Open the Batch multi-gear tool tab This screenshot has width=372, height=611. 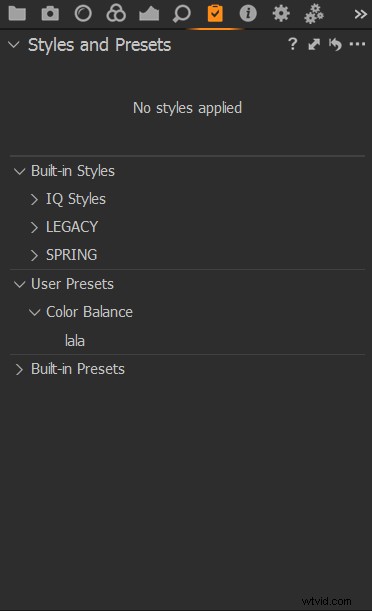coord(314,14)
